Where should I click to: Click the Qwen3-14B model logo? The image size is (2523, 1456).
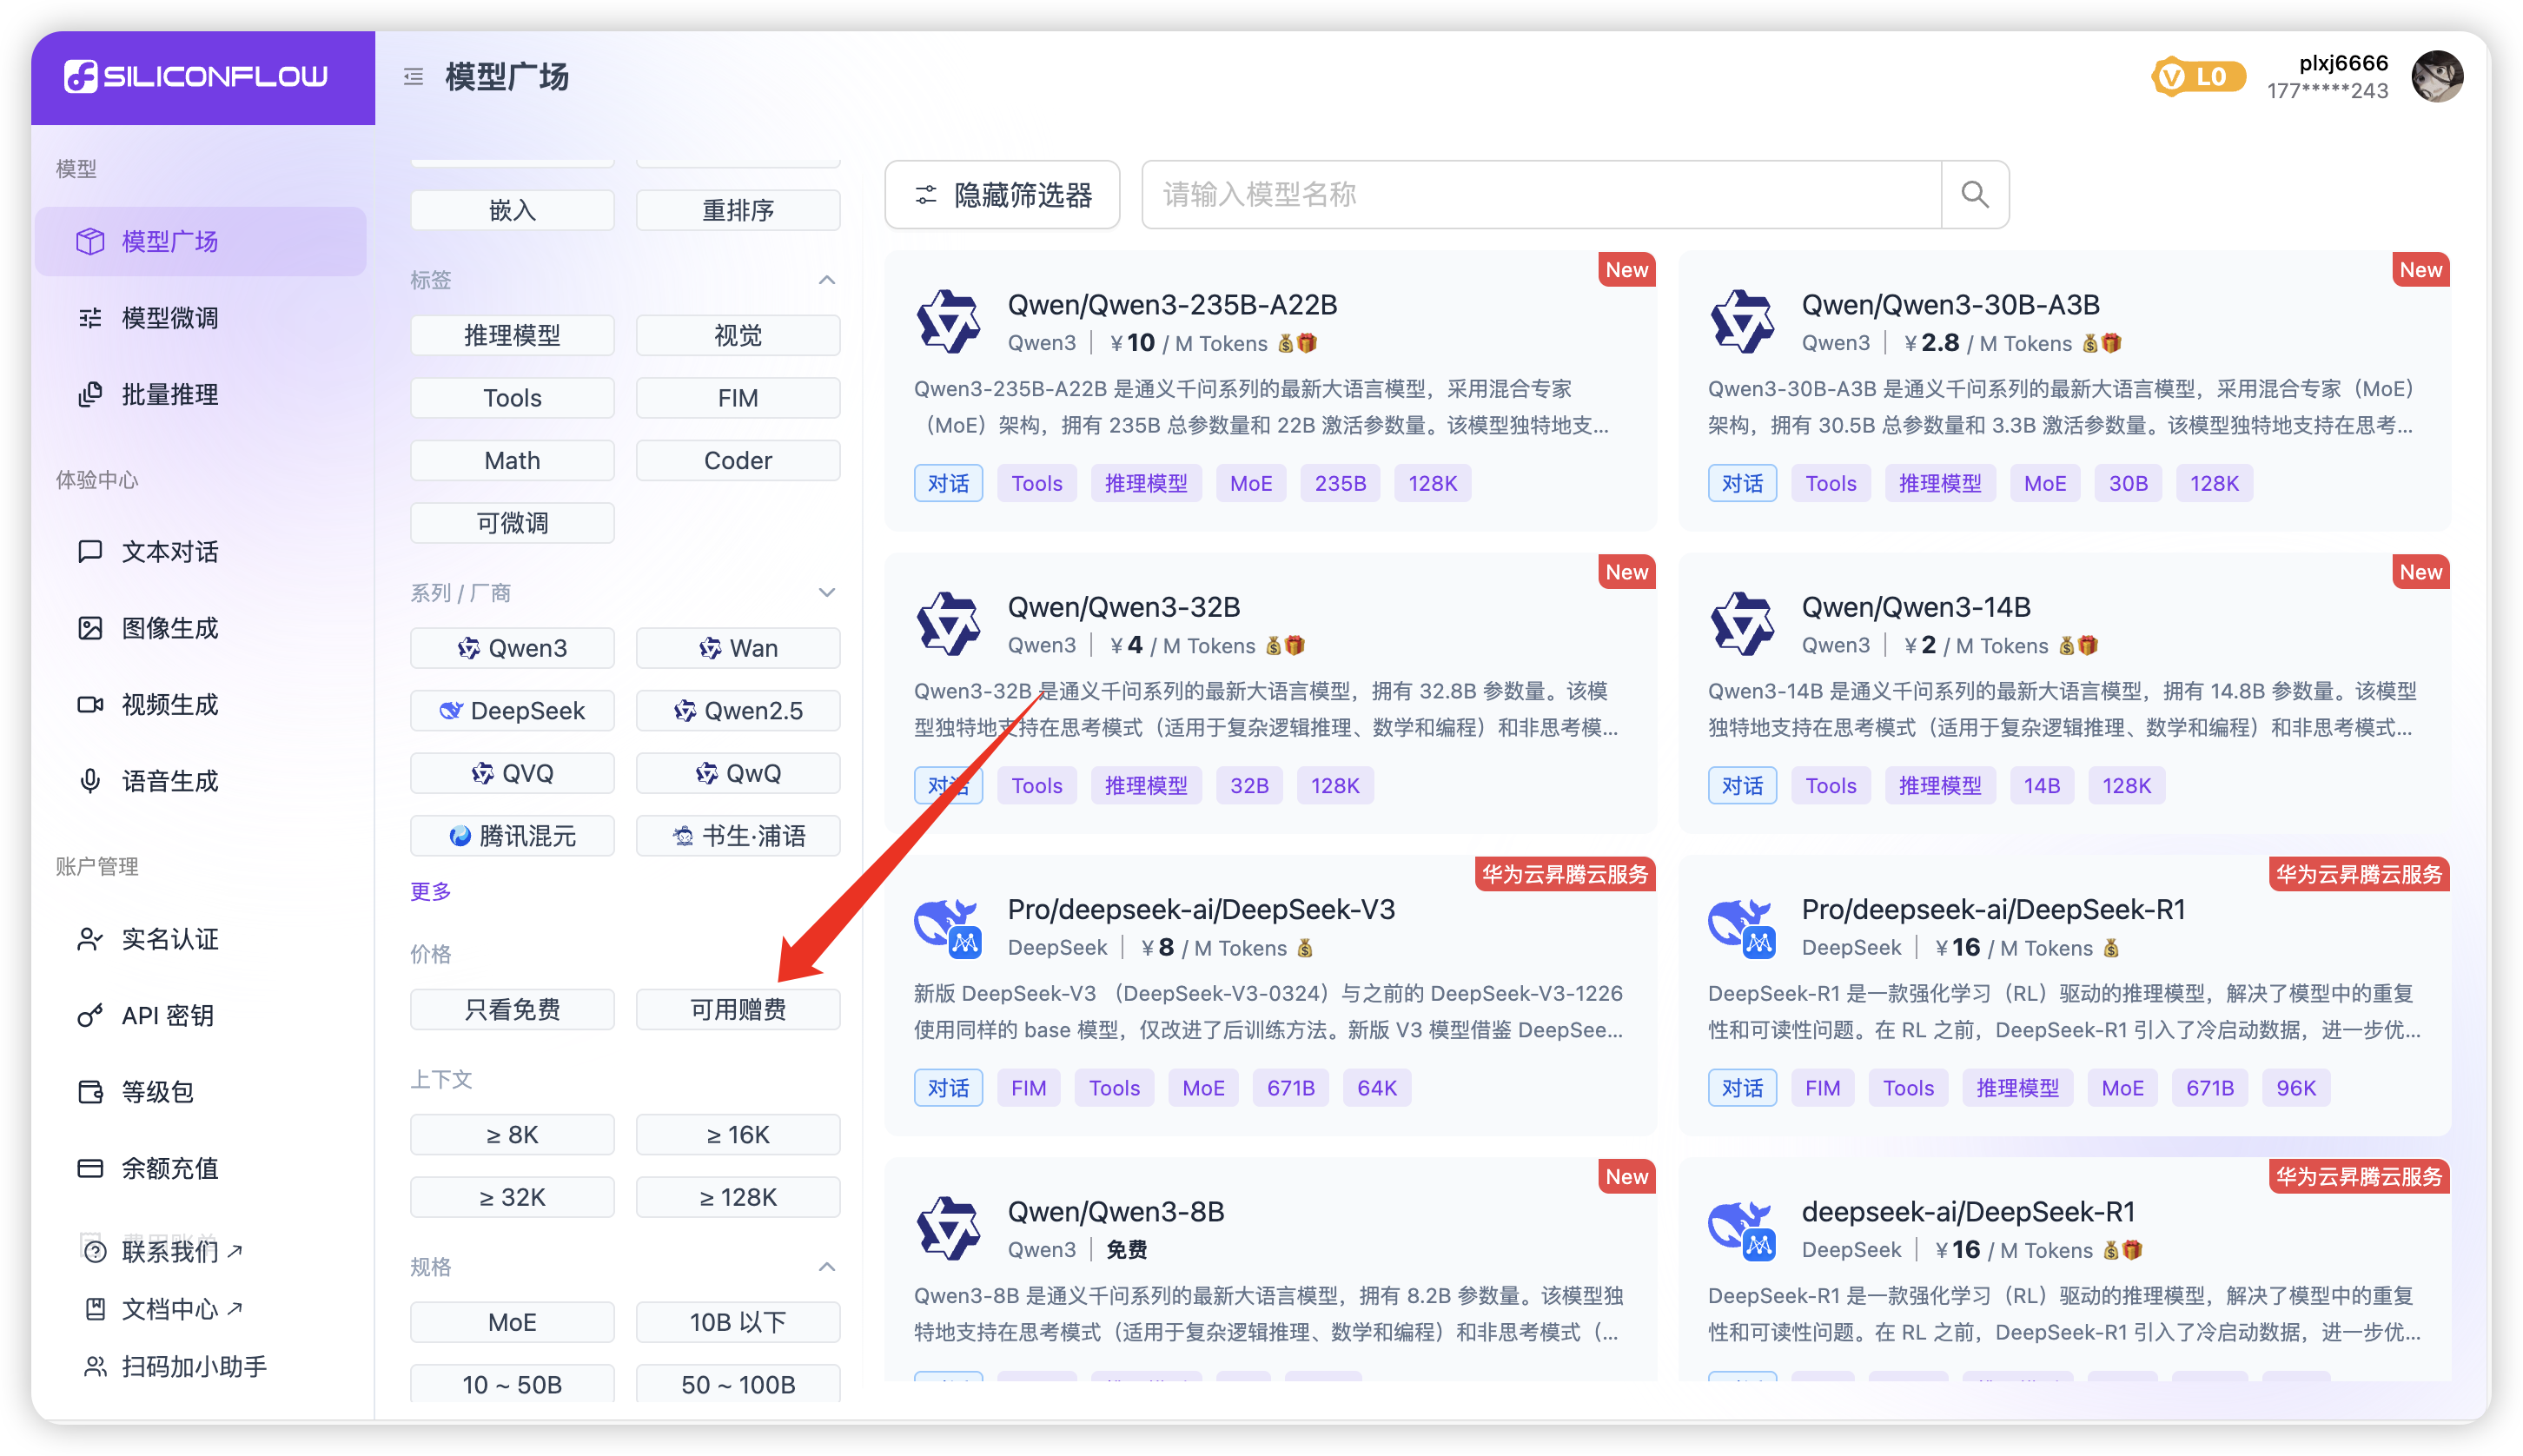click(1742, 624)
